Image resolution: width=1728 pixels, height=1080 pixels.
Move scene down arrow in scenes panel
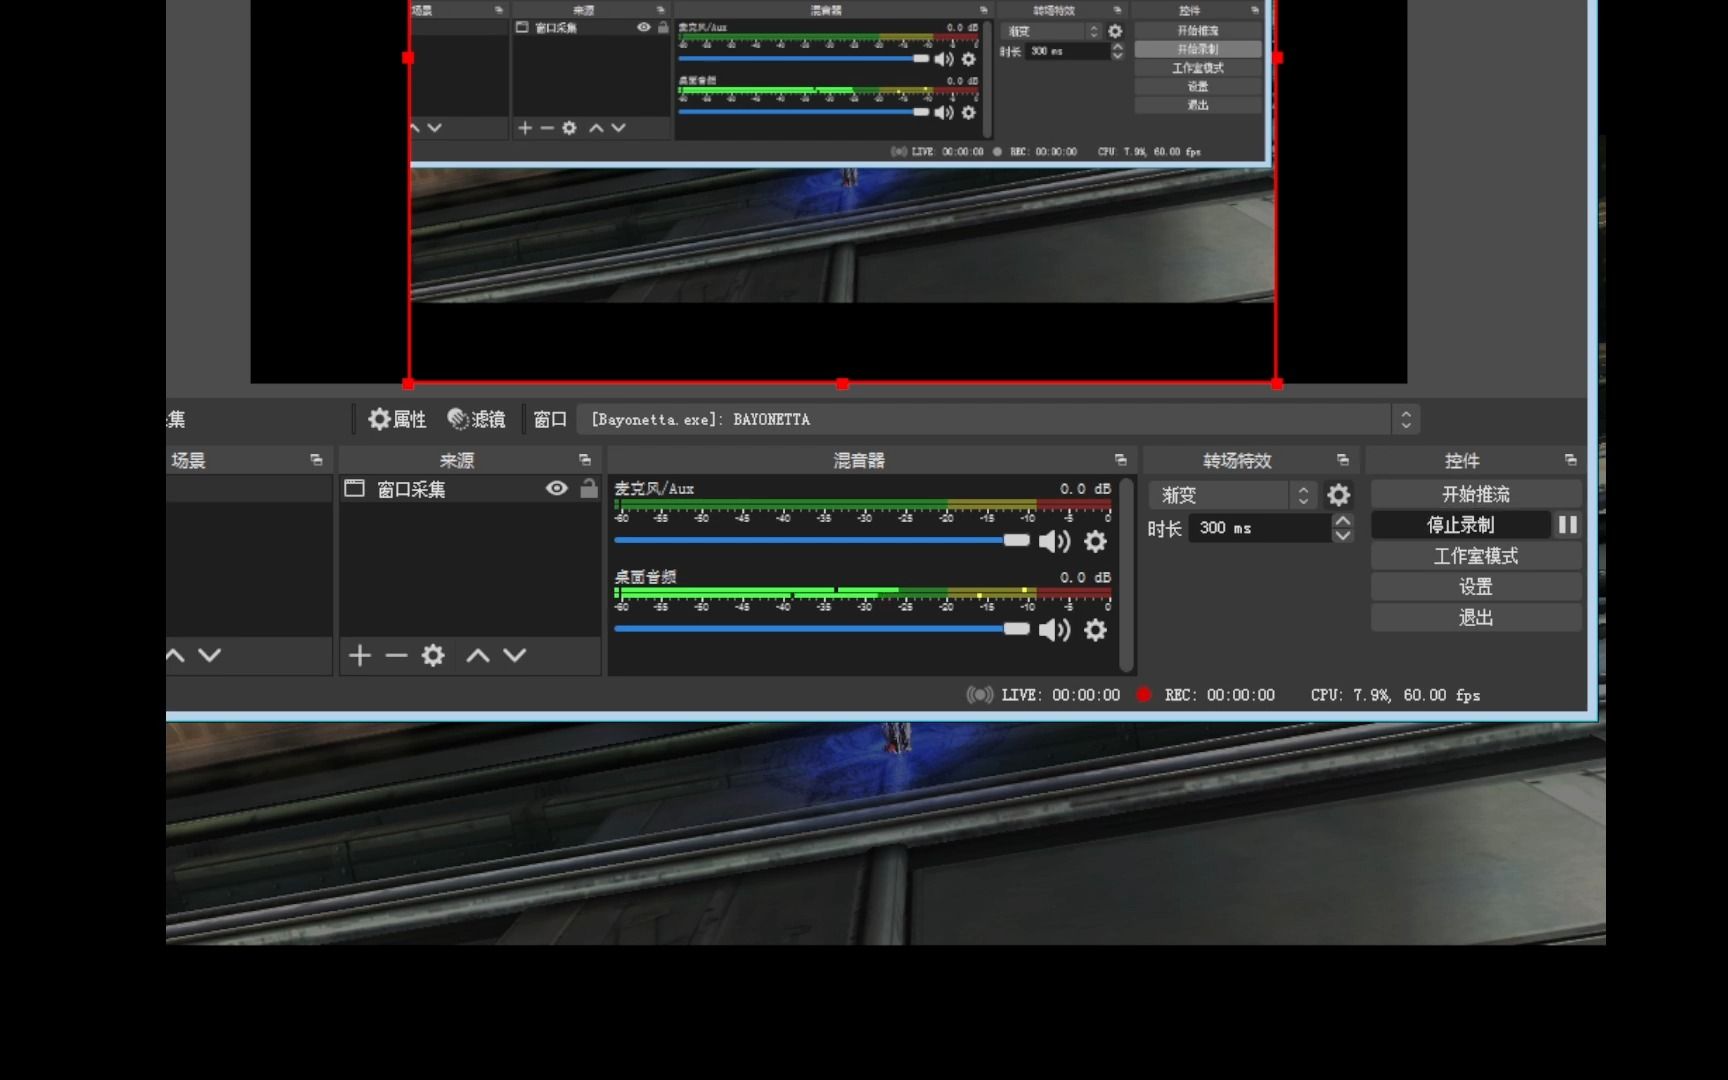click(x=210, y=655)
